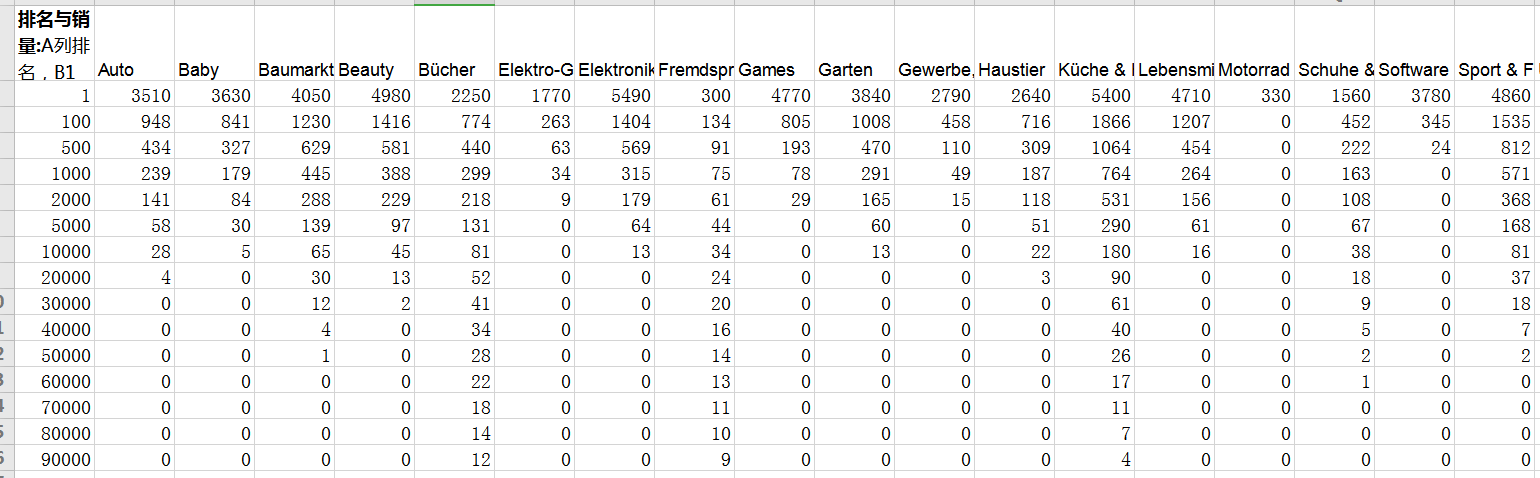
Task: Click the Bücher column header cell
Action: pyautogui.click(x=454, y=44)
